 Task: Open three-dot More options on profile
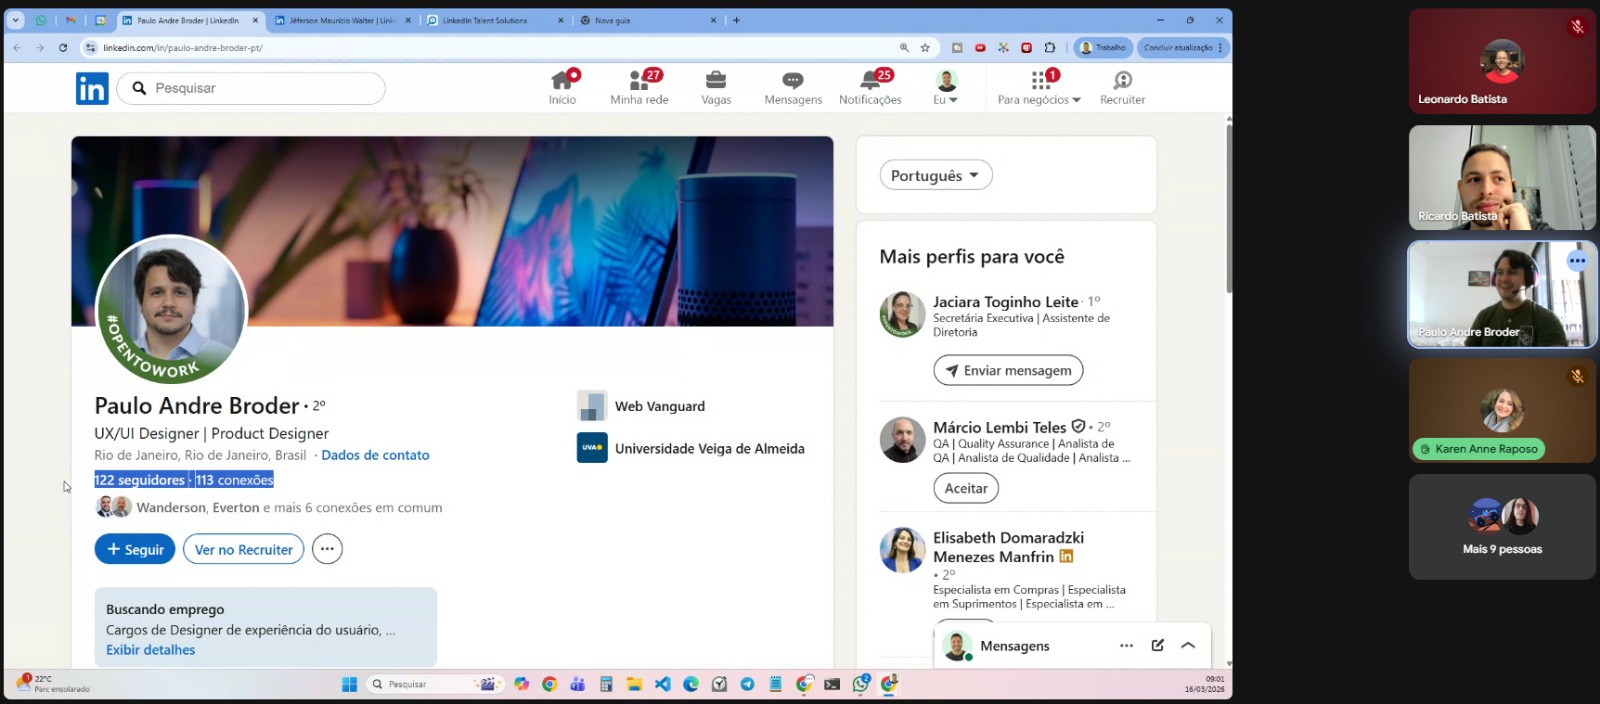(327, 549)
